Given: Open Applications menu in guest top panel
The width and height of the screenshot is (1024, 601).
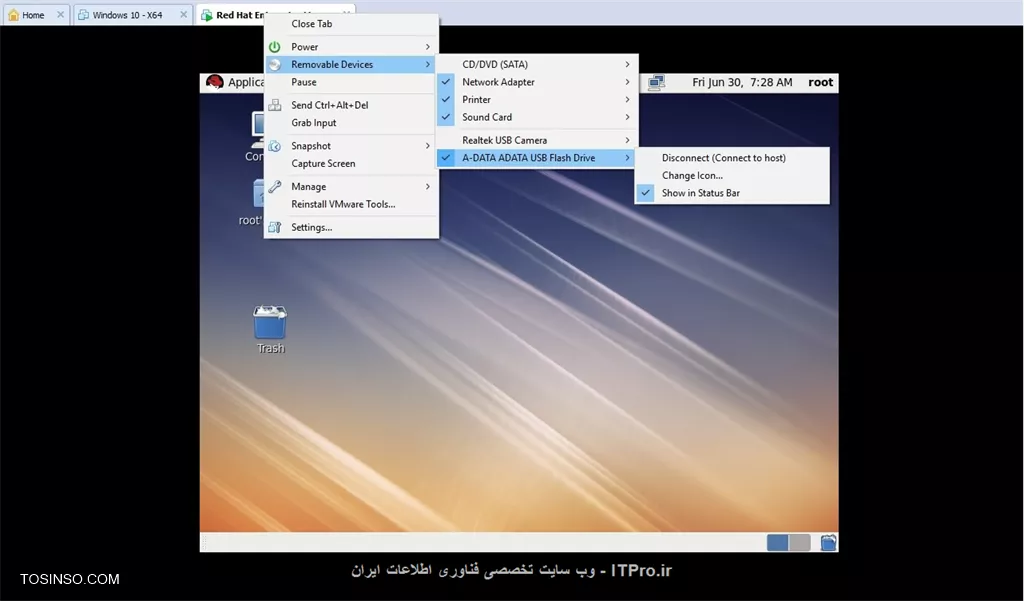Looking at the screenshot, I should click(x=246, y=82).
